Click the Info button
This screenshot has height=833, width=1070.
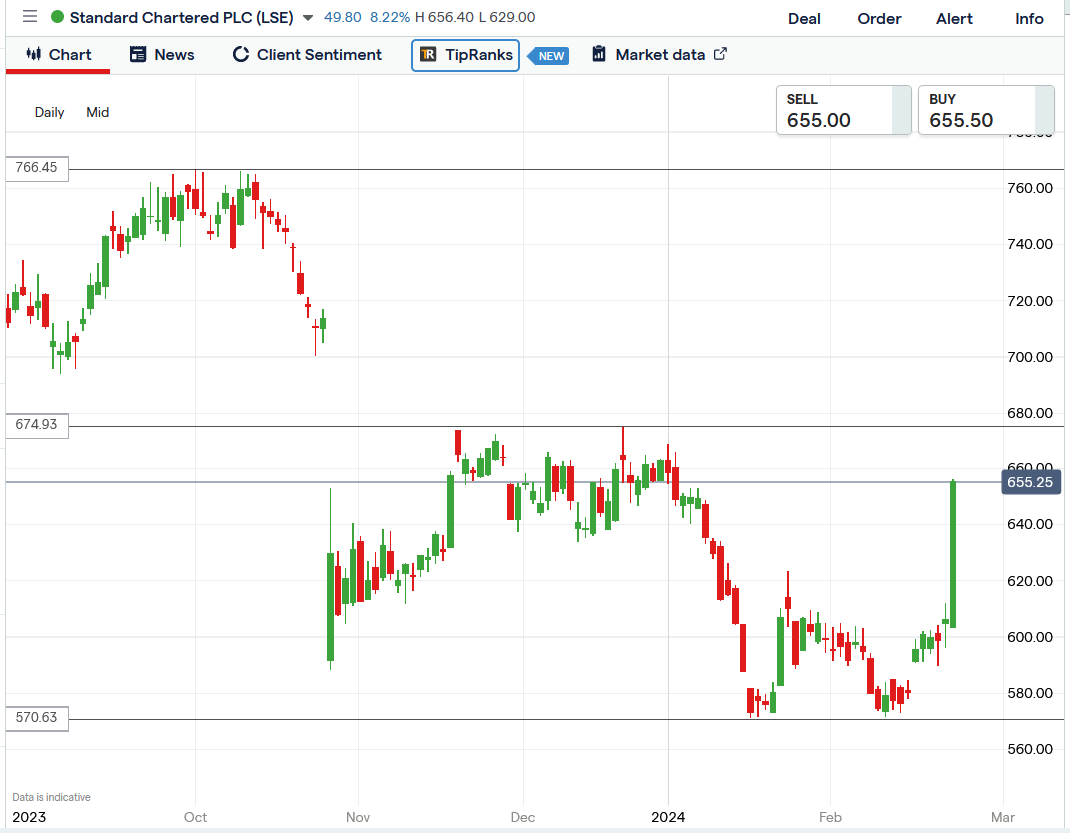click(x=1029, y=19)
